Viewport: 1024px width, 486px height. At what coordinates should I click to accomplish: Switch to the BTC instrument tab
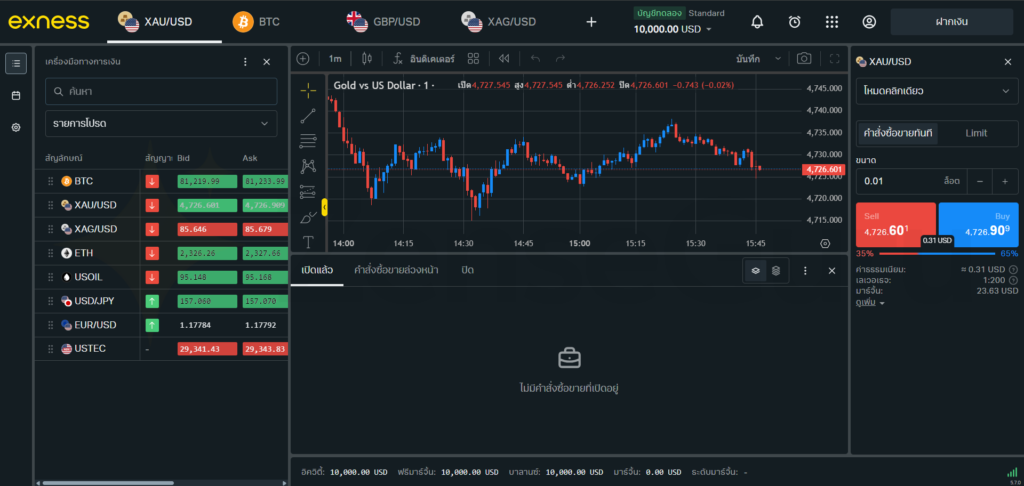[x=257, y=22]
